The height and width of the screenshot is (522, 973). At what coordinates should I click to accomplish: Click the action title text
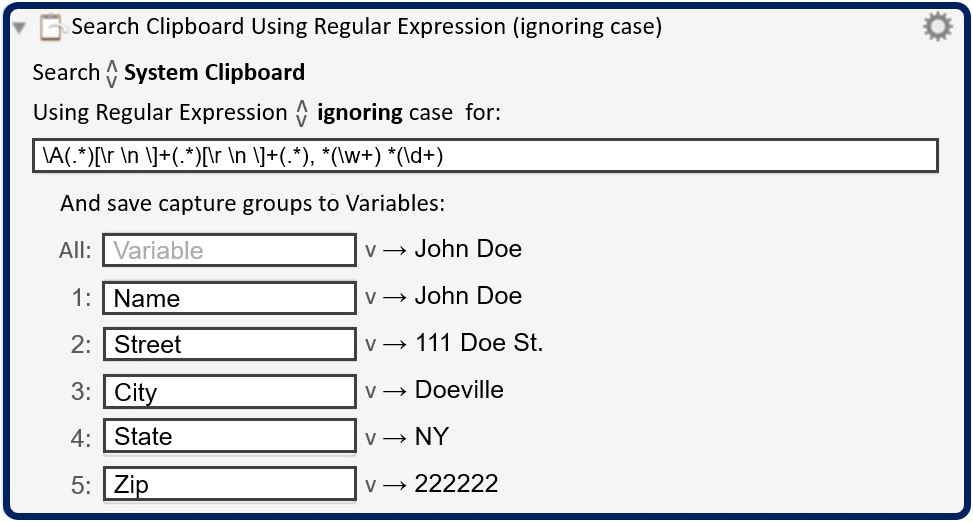pyautogui.click(x=367, y=27)
